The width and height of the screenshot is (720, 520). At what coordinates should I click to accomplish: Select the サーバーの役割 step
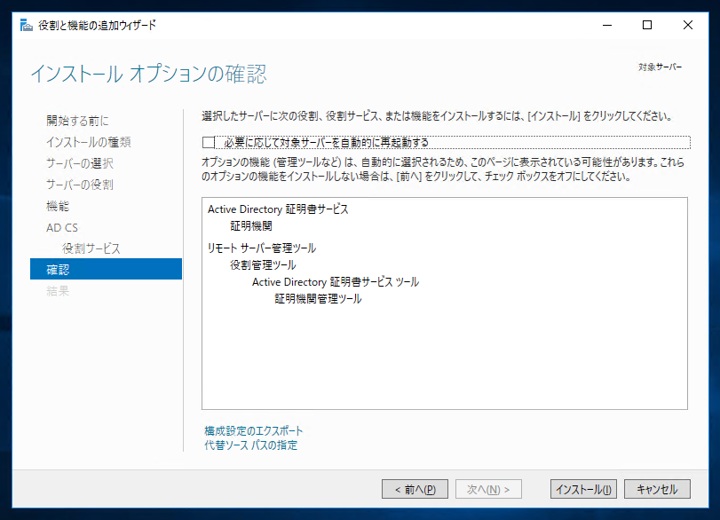tap(79, 185)
